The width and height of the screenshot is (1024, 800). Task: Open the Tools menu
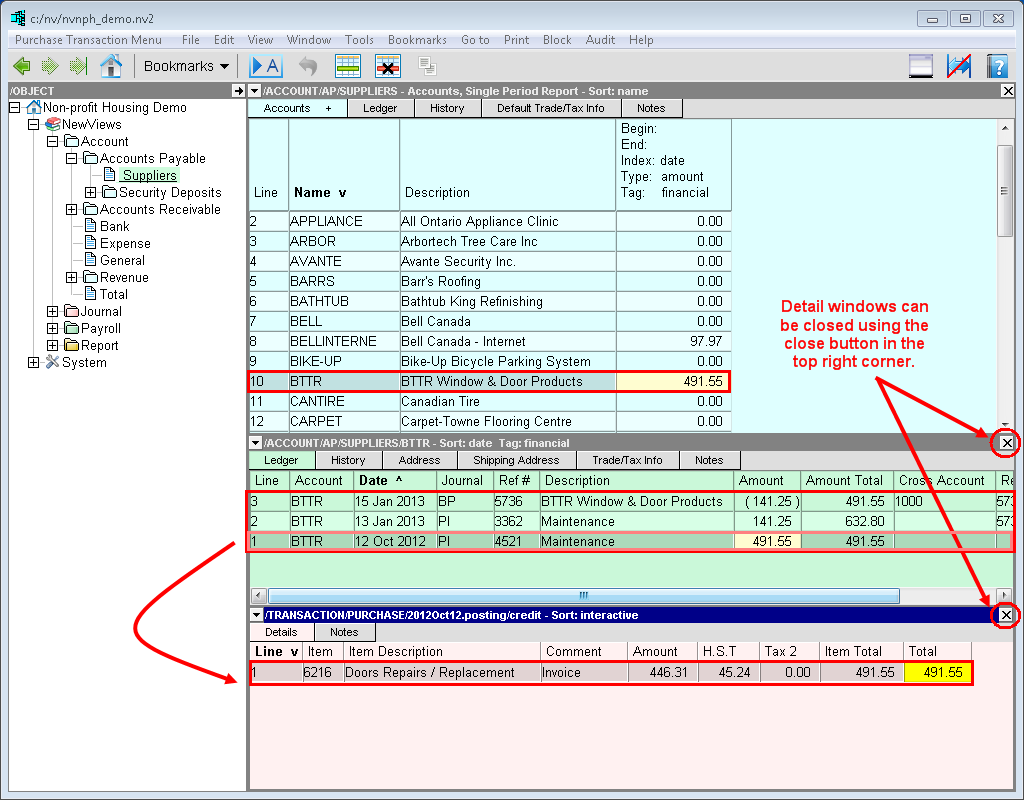tap(359, 40)
